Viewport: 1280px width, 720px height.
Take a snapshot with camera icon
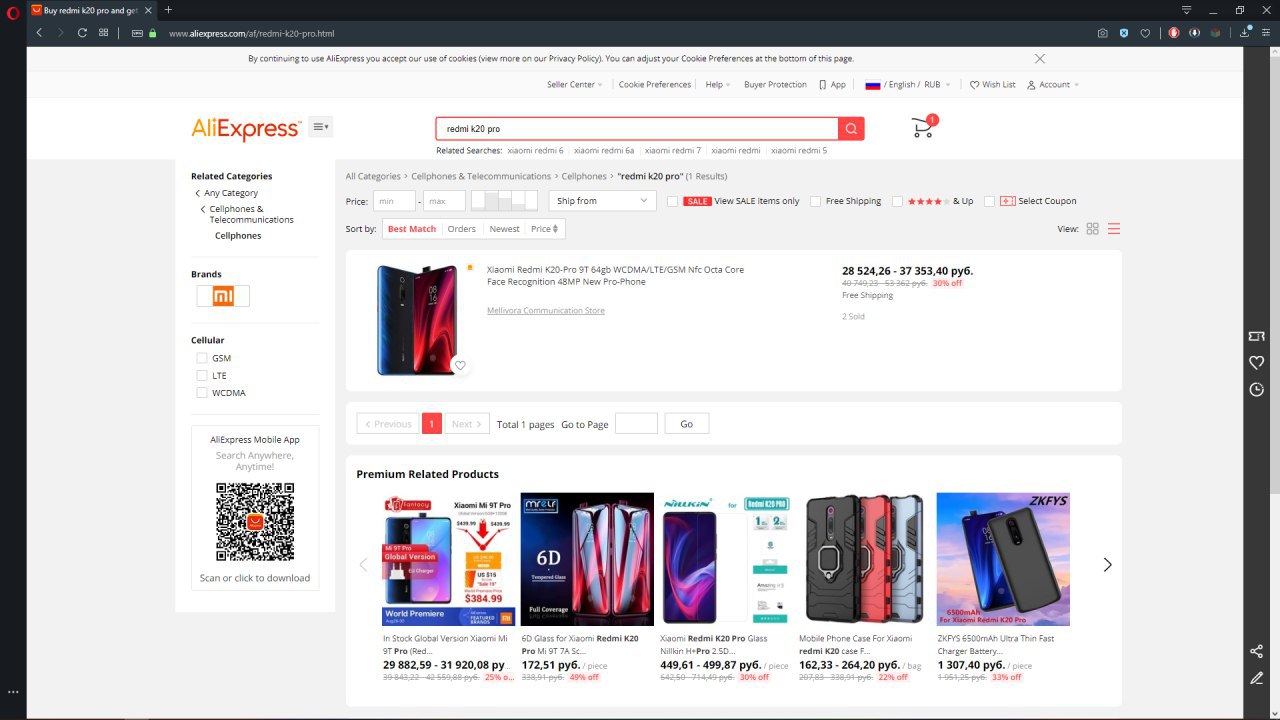(1102, 33)
